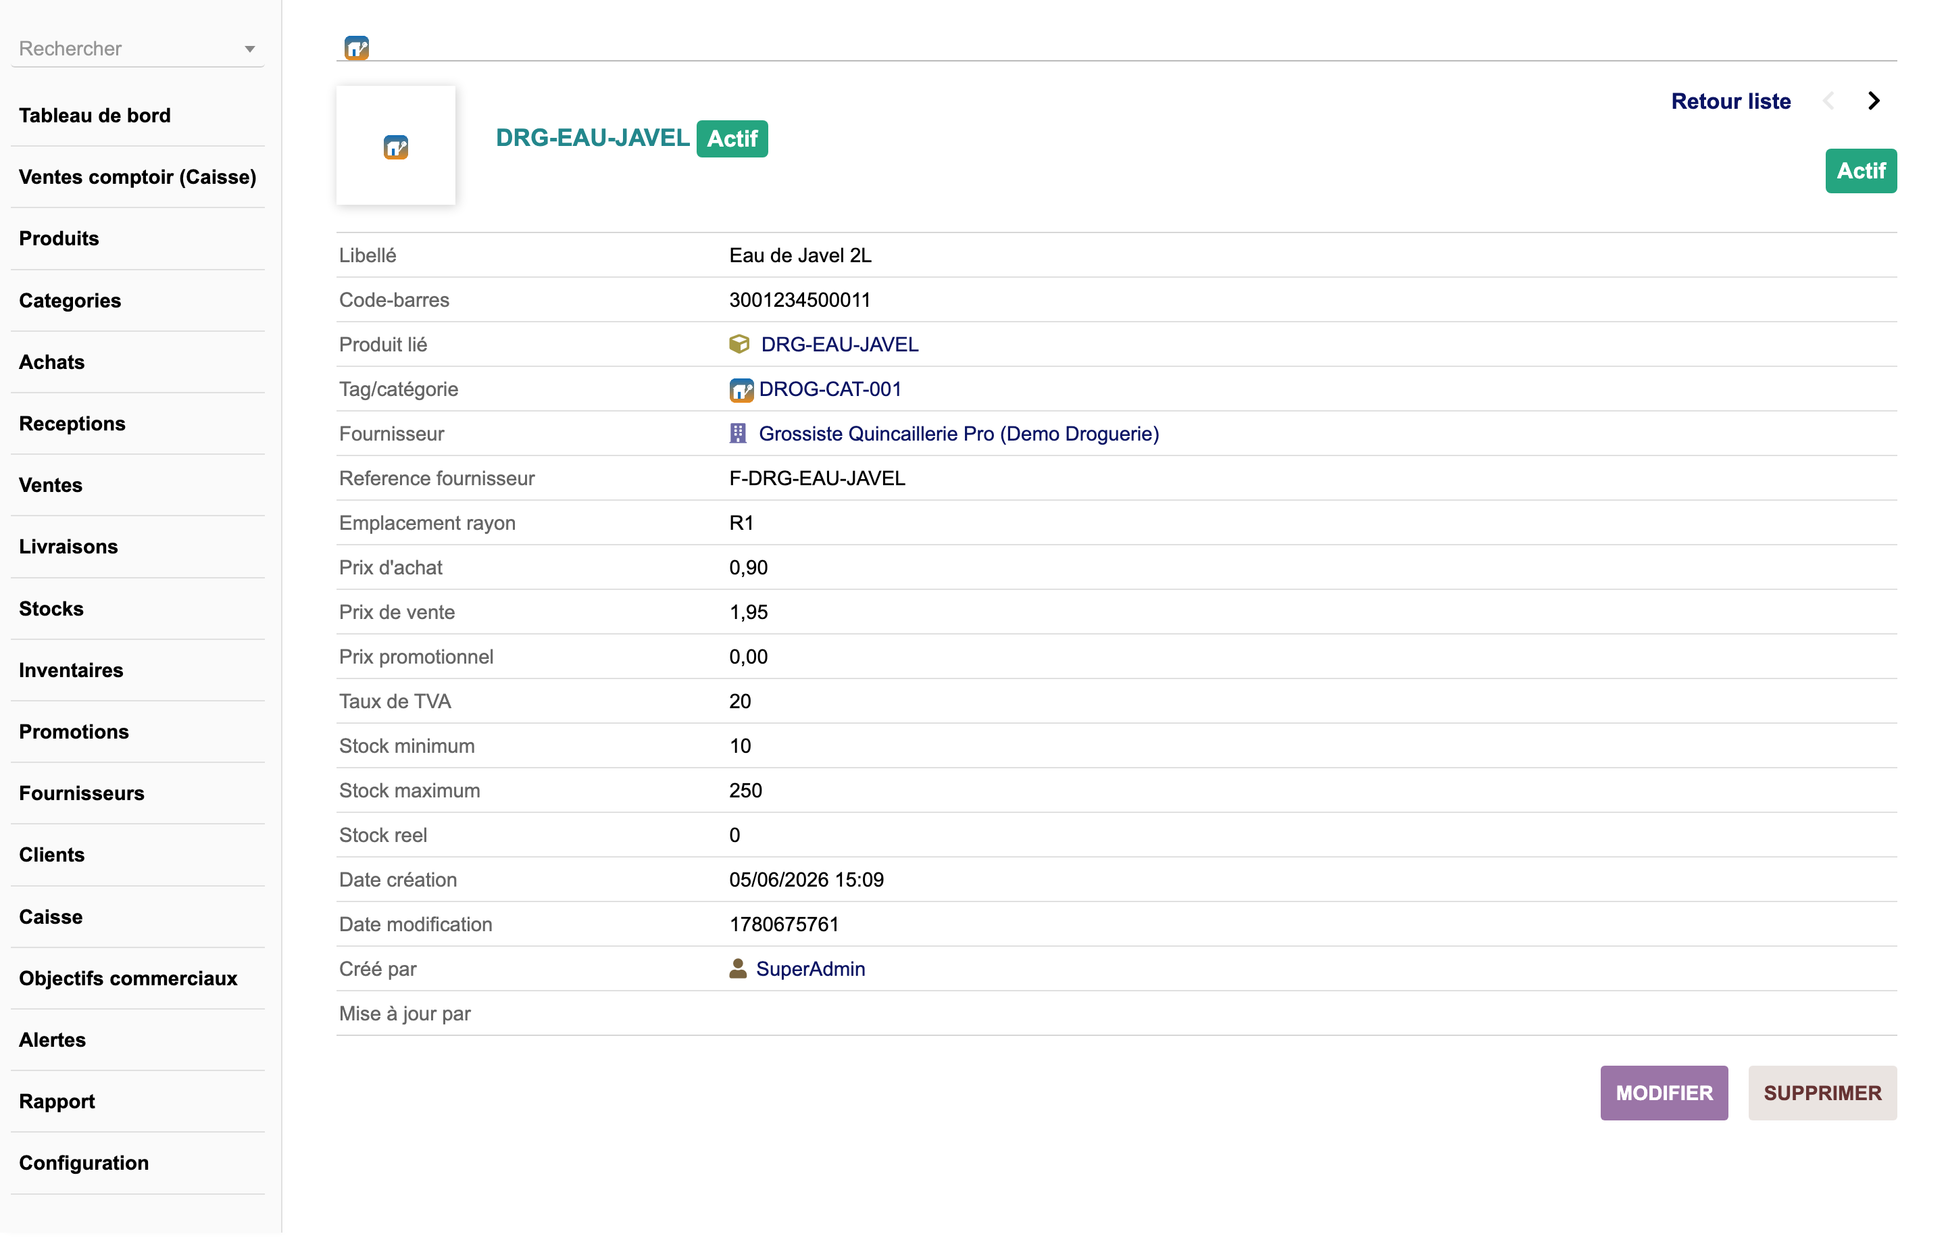Open the Configuration menu item

click(x=138, y=1163)
